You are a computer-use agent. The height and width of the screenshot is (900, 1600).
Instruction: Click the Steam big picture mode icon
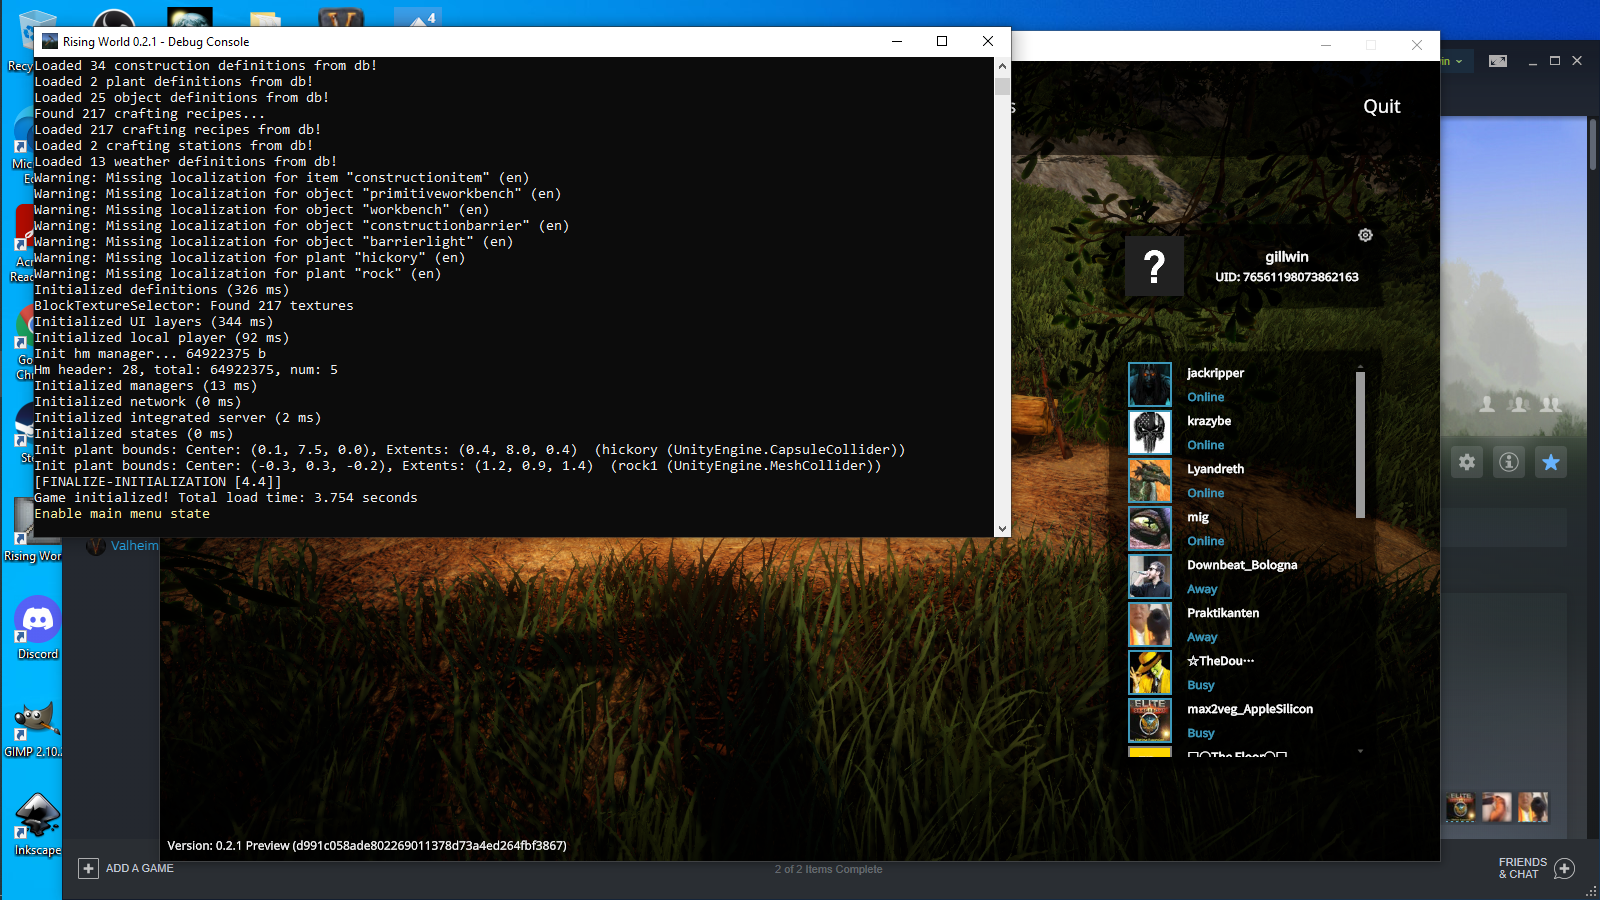click(1497, 61)
